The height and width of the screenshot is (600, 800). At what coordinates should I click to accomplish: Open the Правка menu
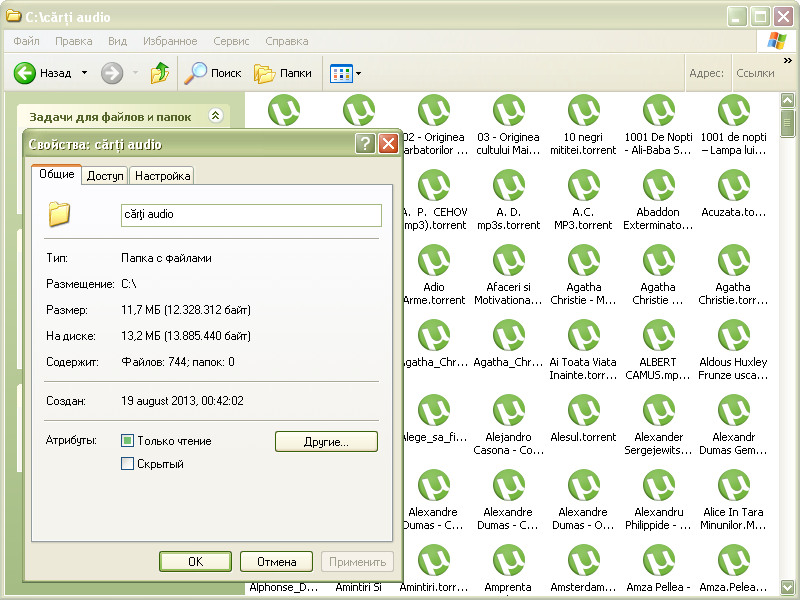tap(73, 41)
